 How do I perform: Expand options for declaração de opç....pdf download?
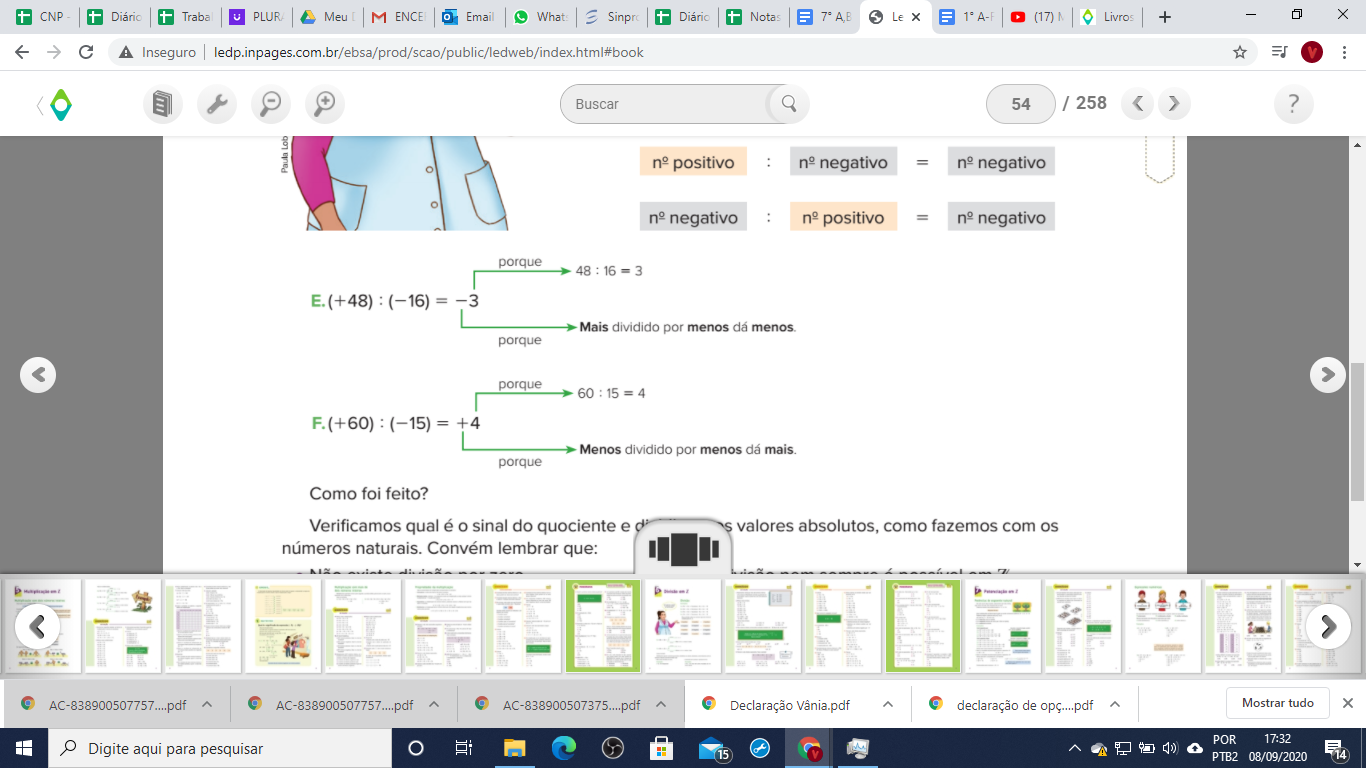click(x=1115, y=704)
